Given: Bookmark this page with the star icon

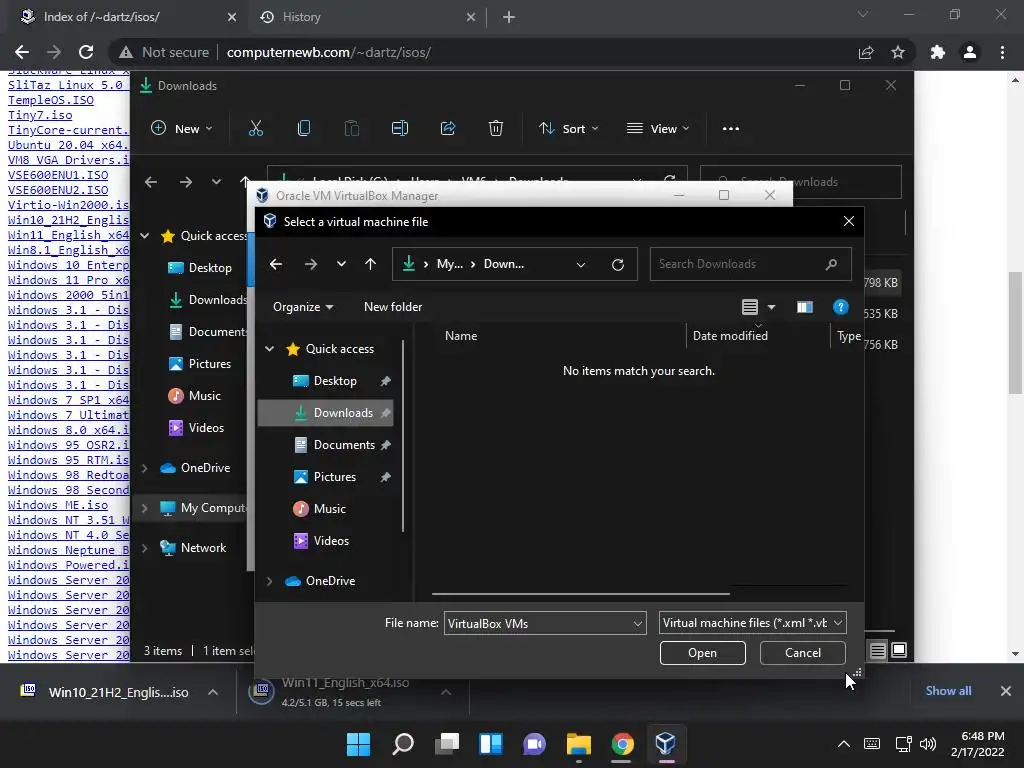Looking at the screenshot, I should (898, 52).
